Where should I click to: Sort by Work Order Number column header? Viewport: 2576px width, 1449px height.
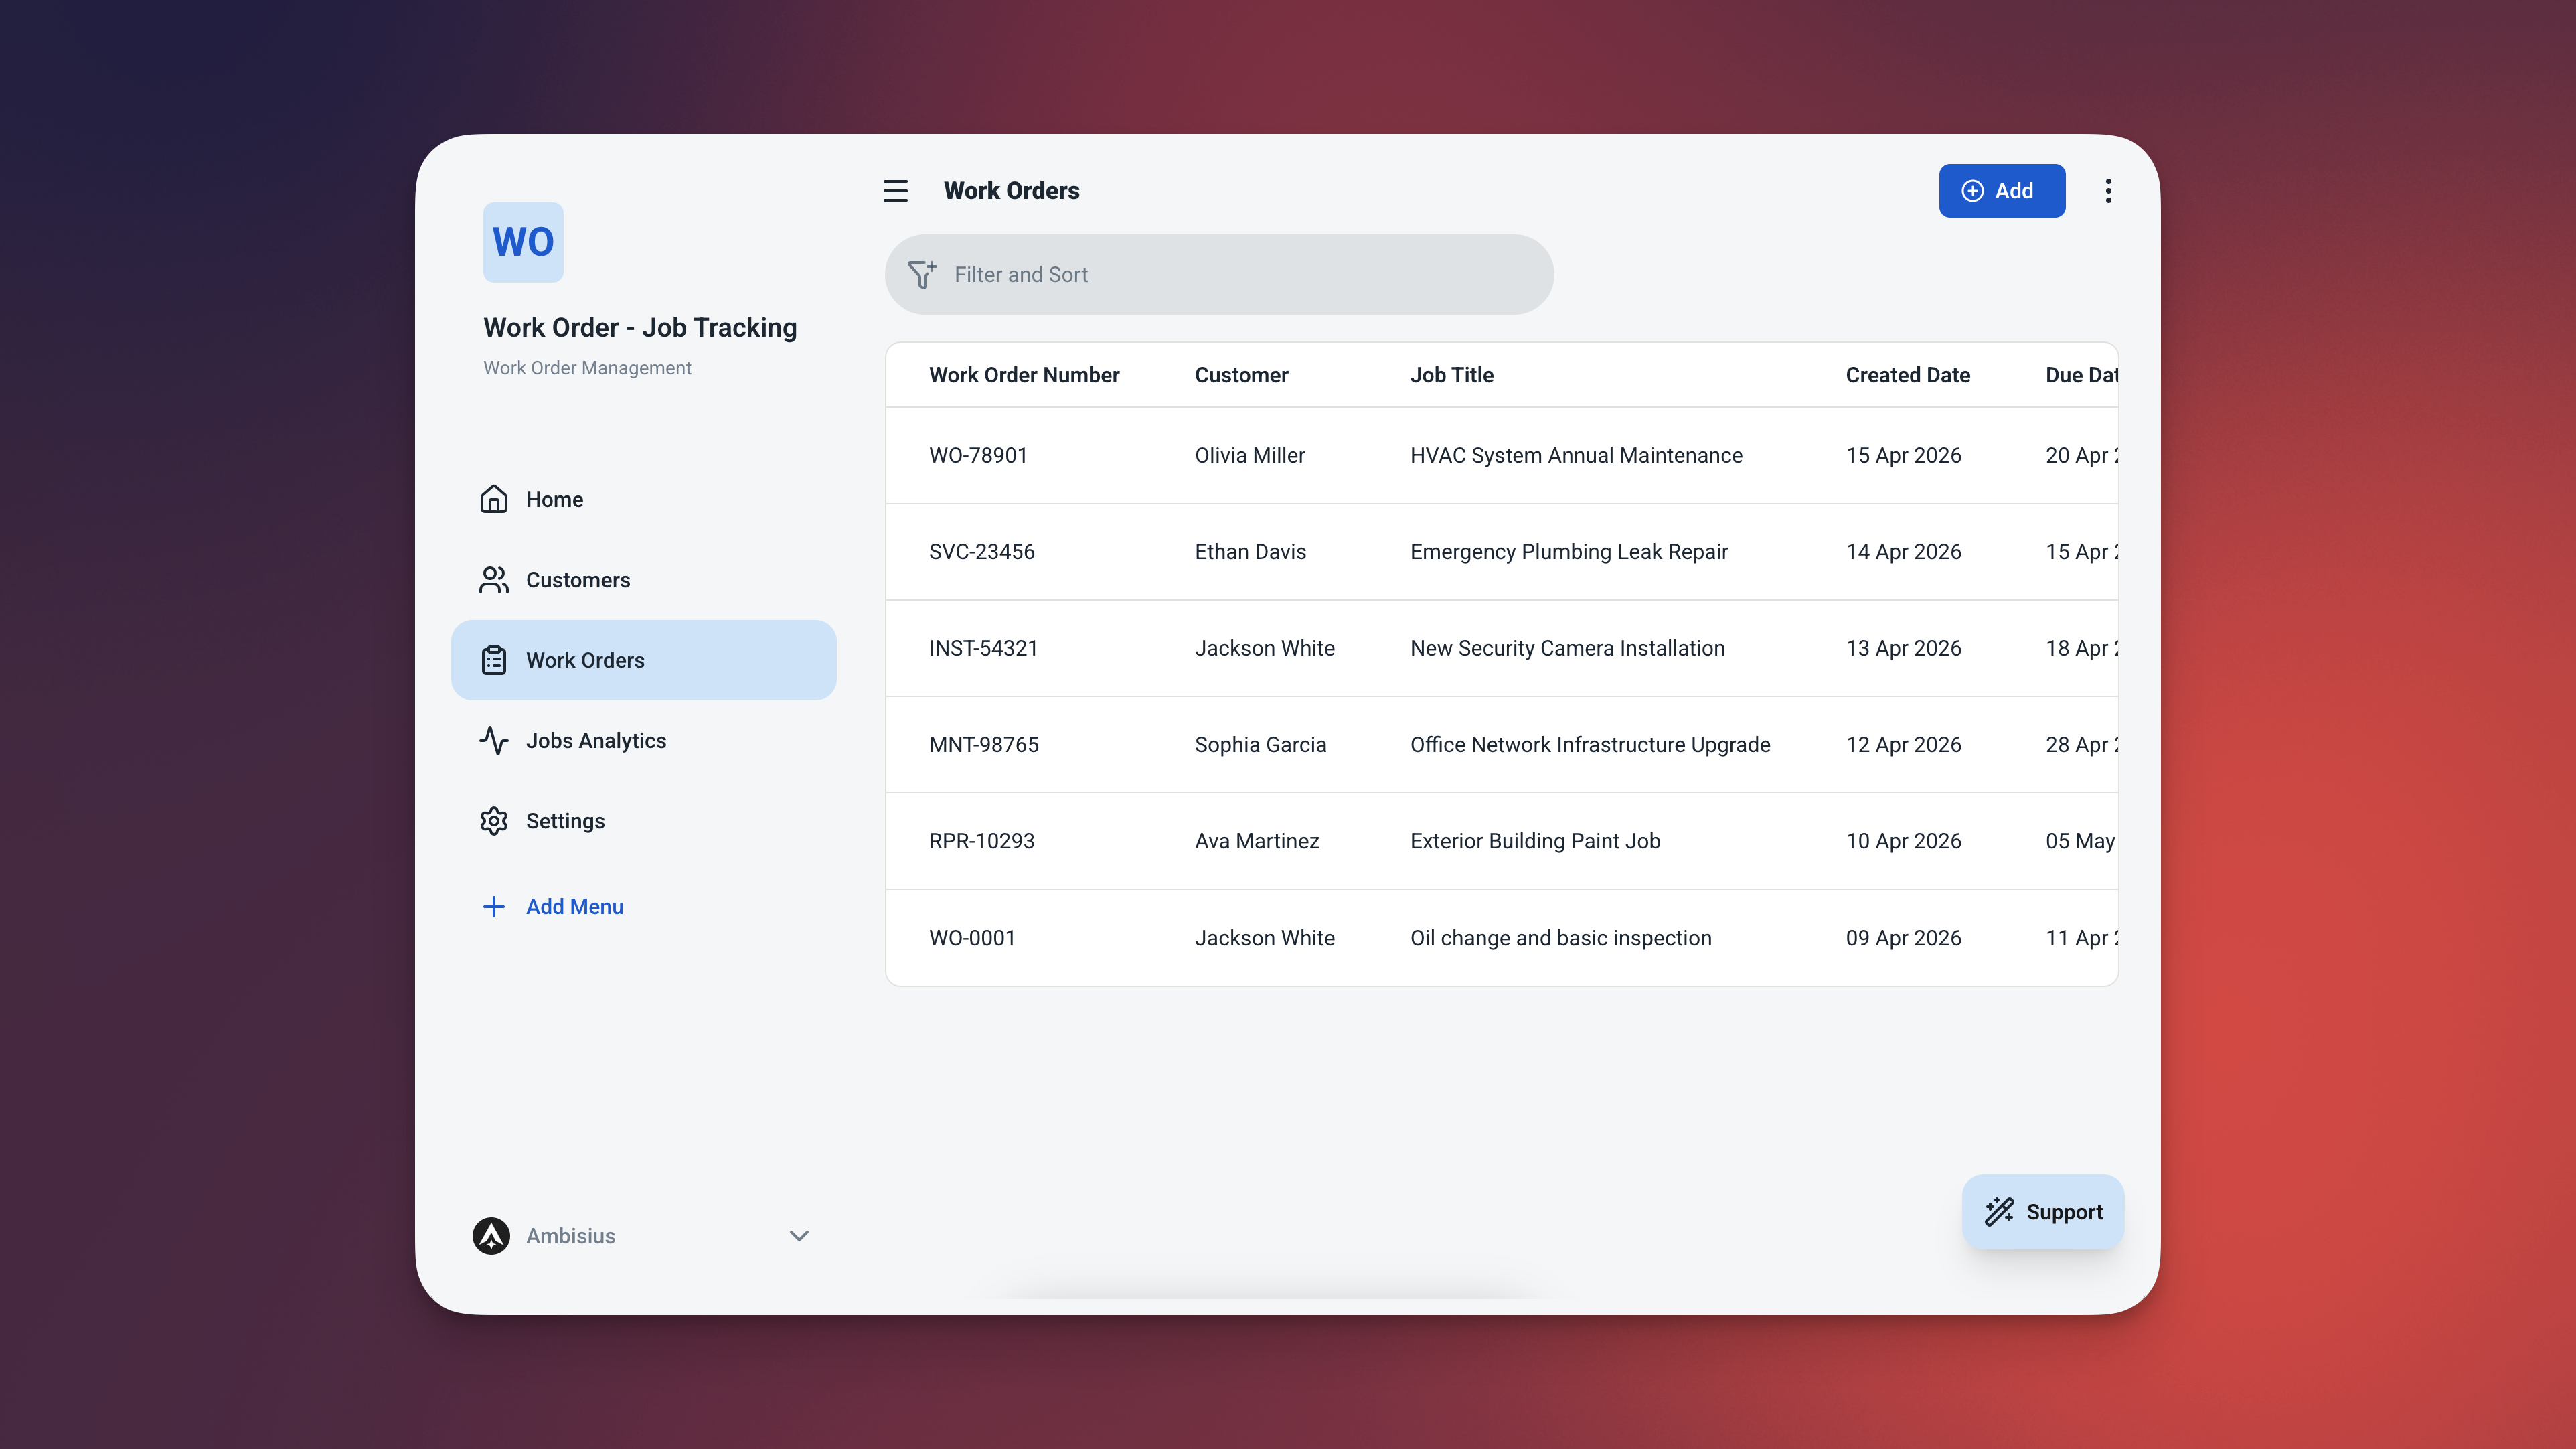[1023, 375]
